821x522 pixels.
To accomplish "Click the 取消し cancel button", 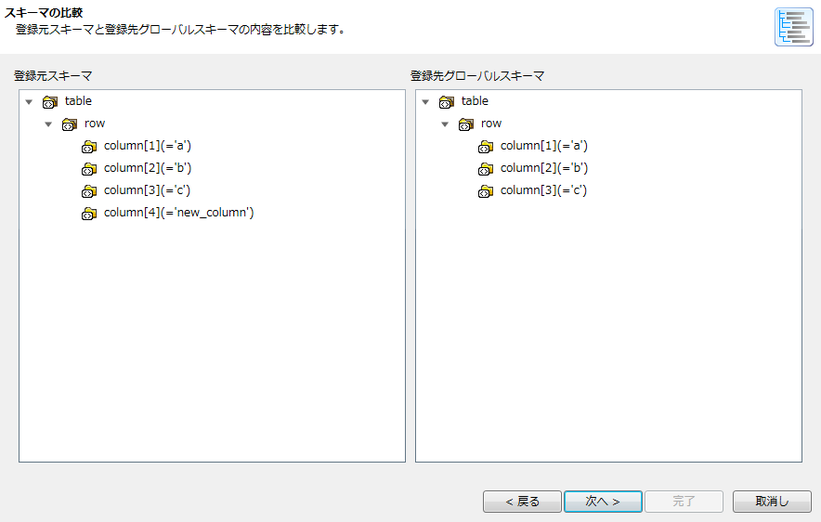I will tap(771, 501).
